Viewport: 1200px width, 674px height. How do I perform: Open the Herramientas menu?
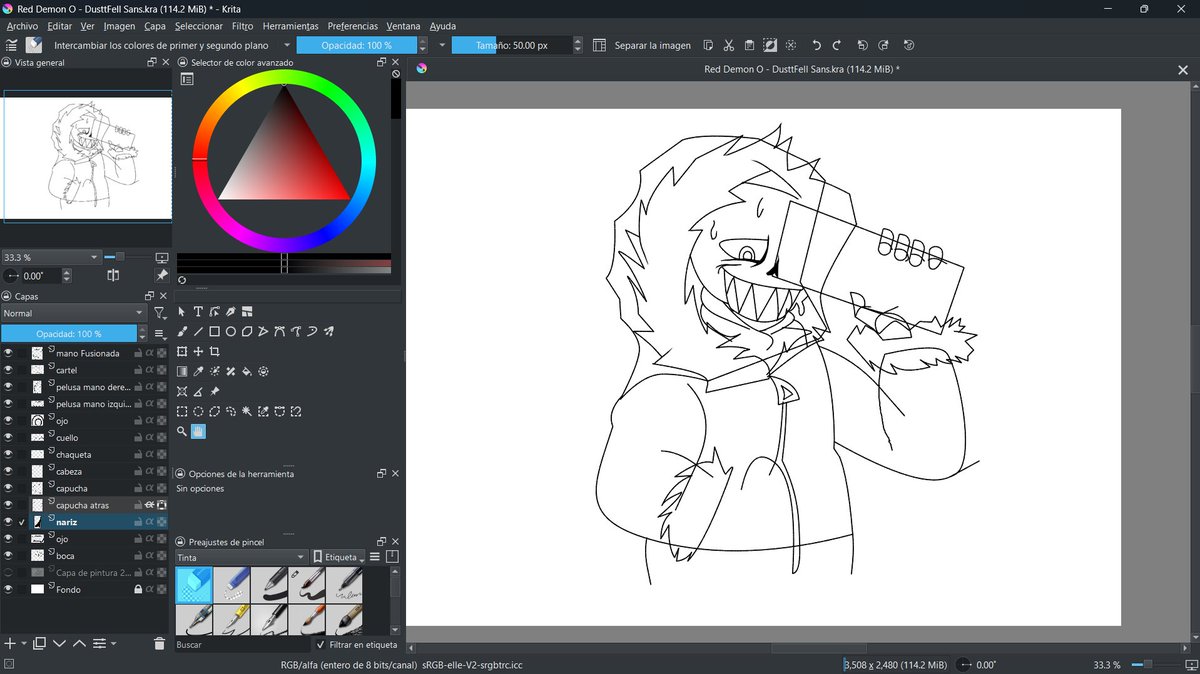tap(290, 26)
